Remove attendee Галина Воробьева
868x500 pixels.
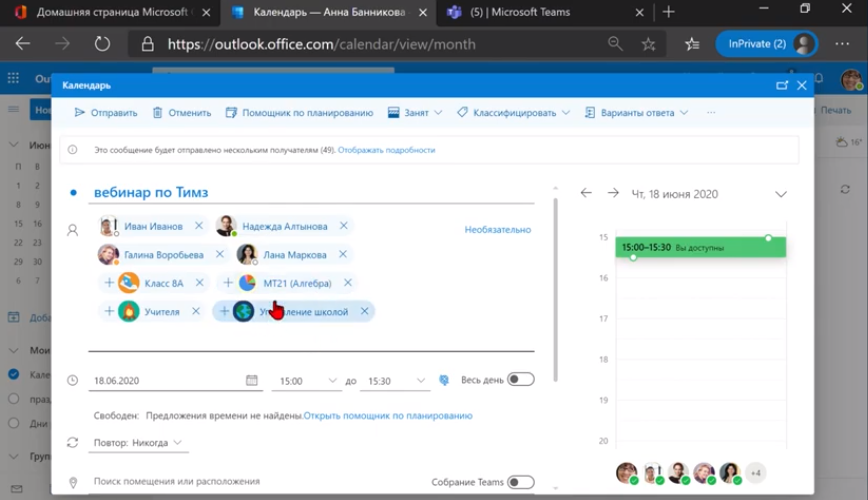coord(220,254)
